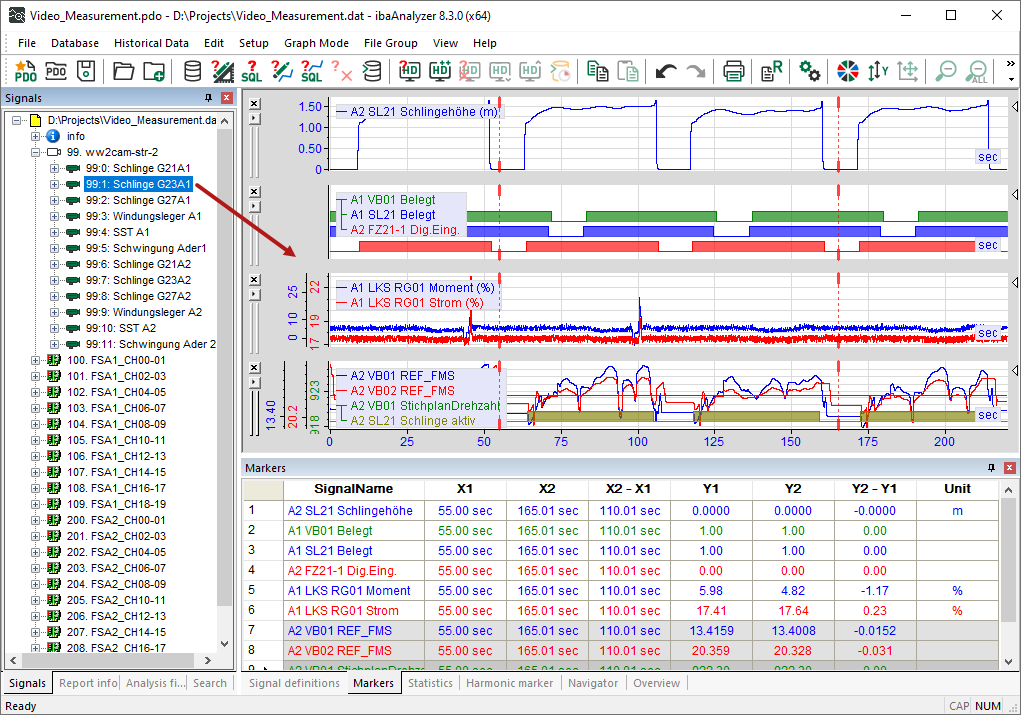Viewport: 1021px width, 715px height.
Task: Pin the Signals panel with the pushpin
Action: click(x=209, y=98)
